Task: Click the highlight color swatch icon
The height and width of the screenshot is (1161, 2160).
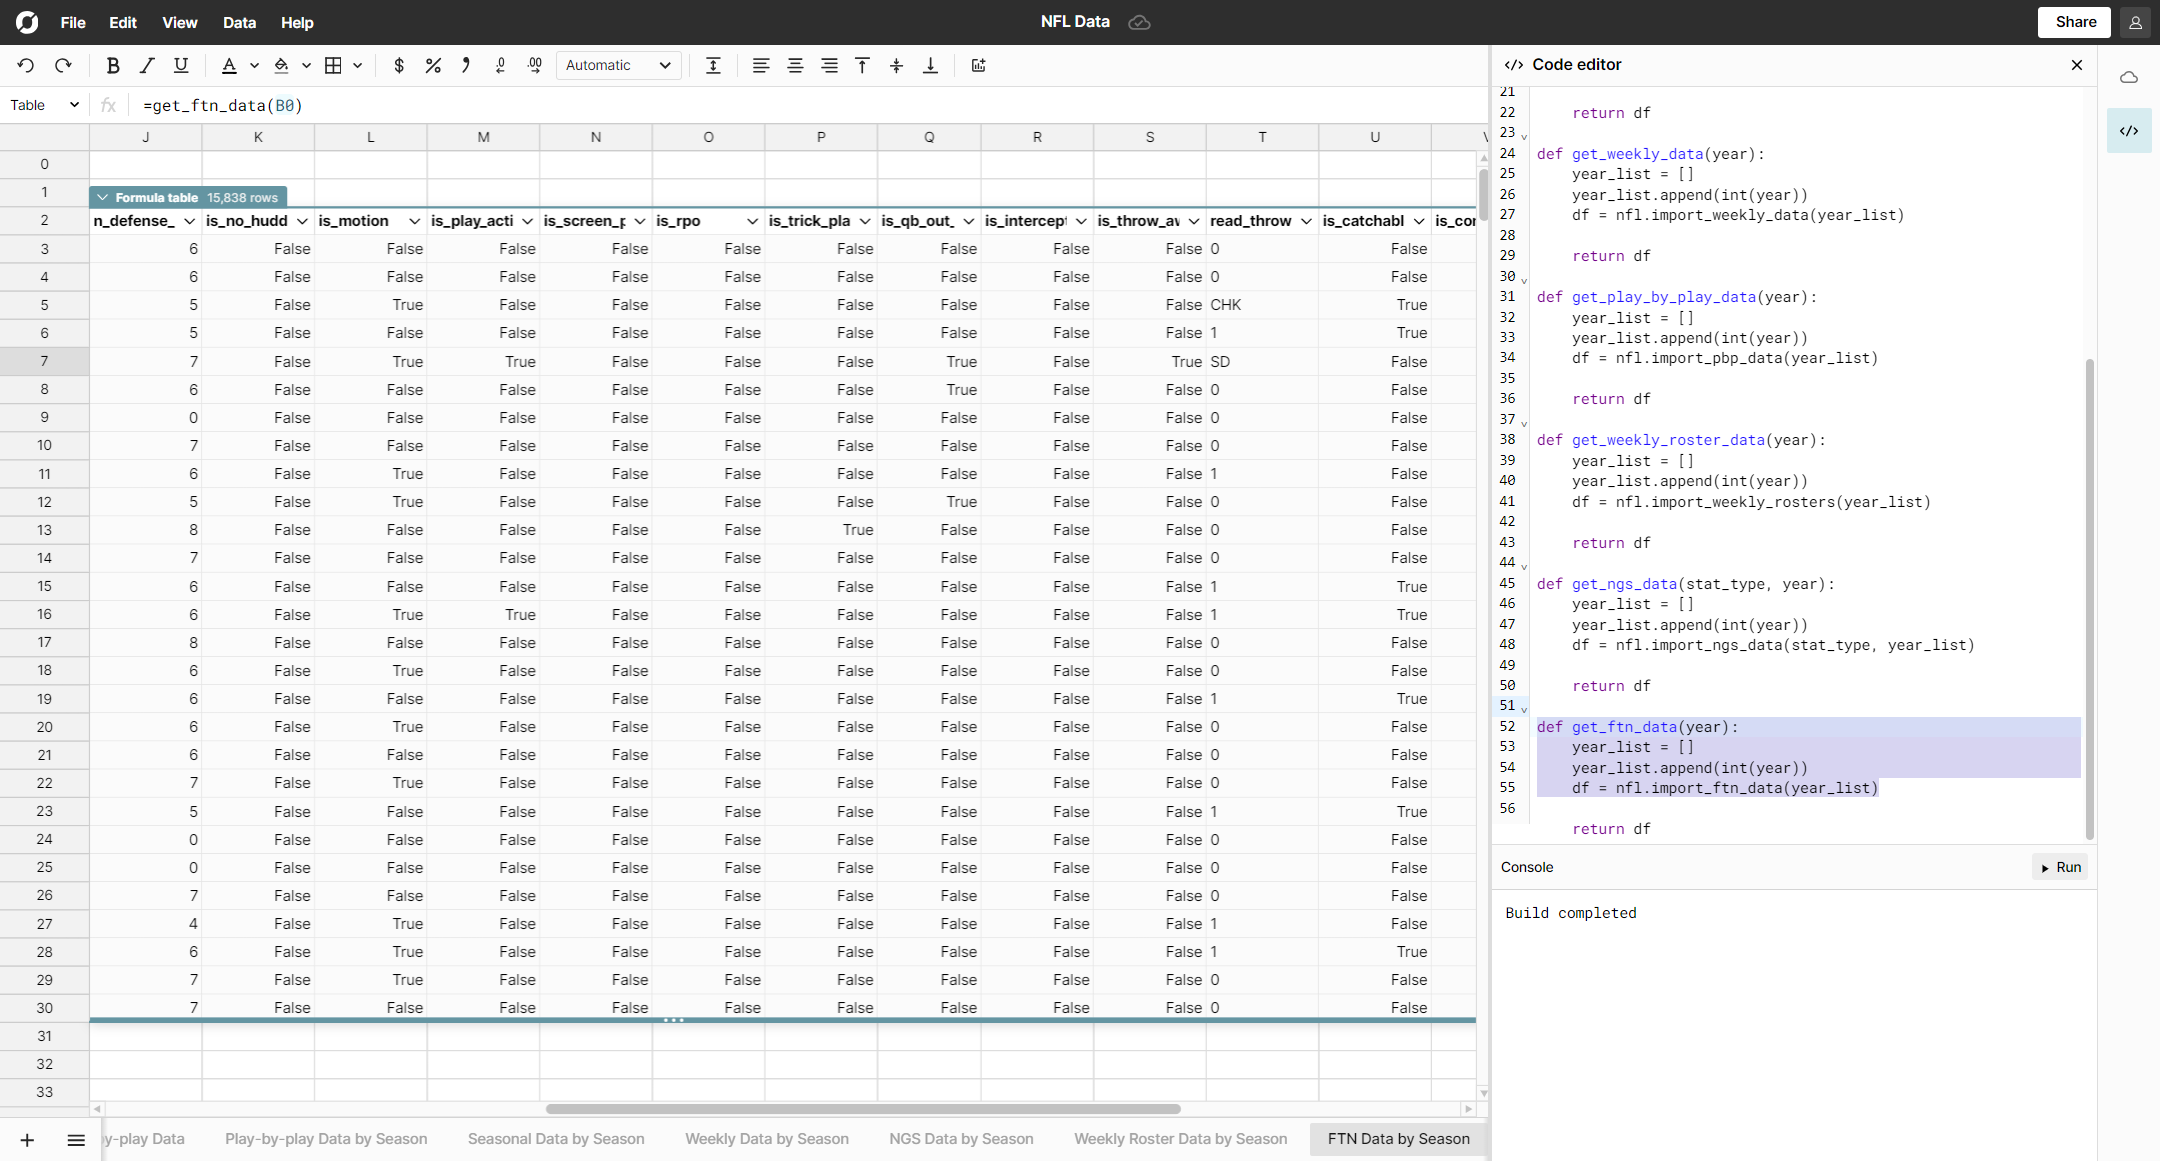Action: click(x=282, y=66)
